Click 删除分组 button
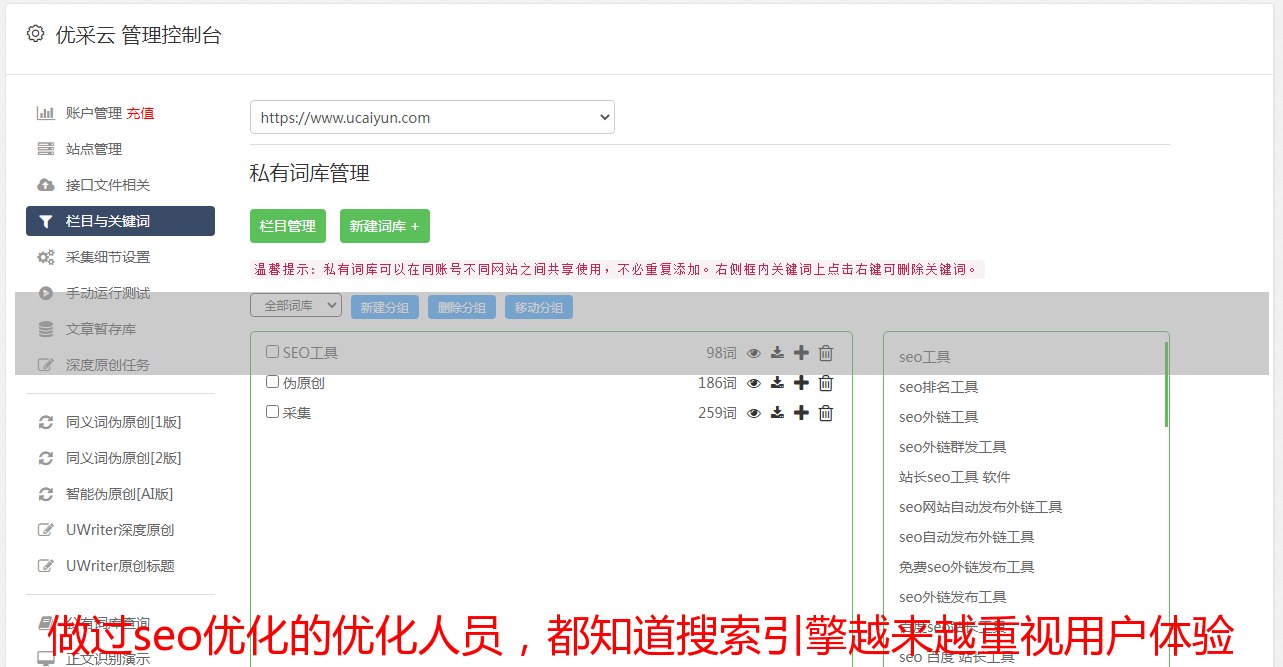This screenshot has width=1283, height=667. click(x=462, y=307)
